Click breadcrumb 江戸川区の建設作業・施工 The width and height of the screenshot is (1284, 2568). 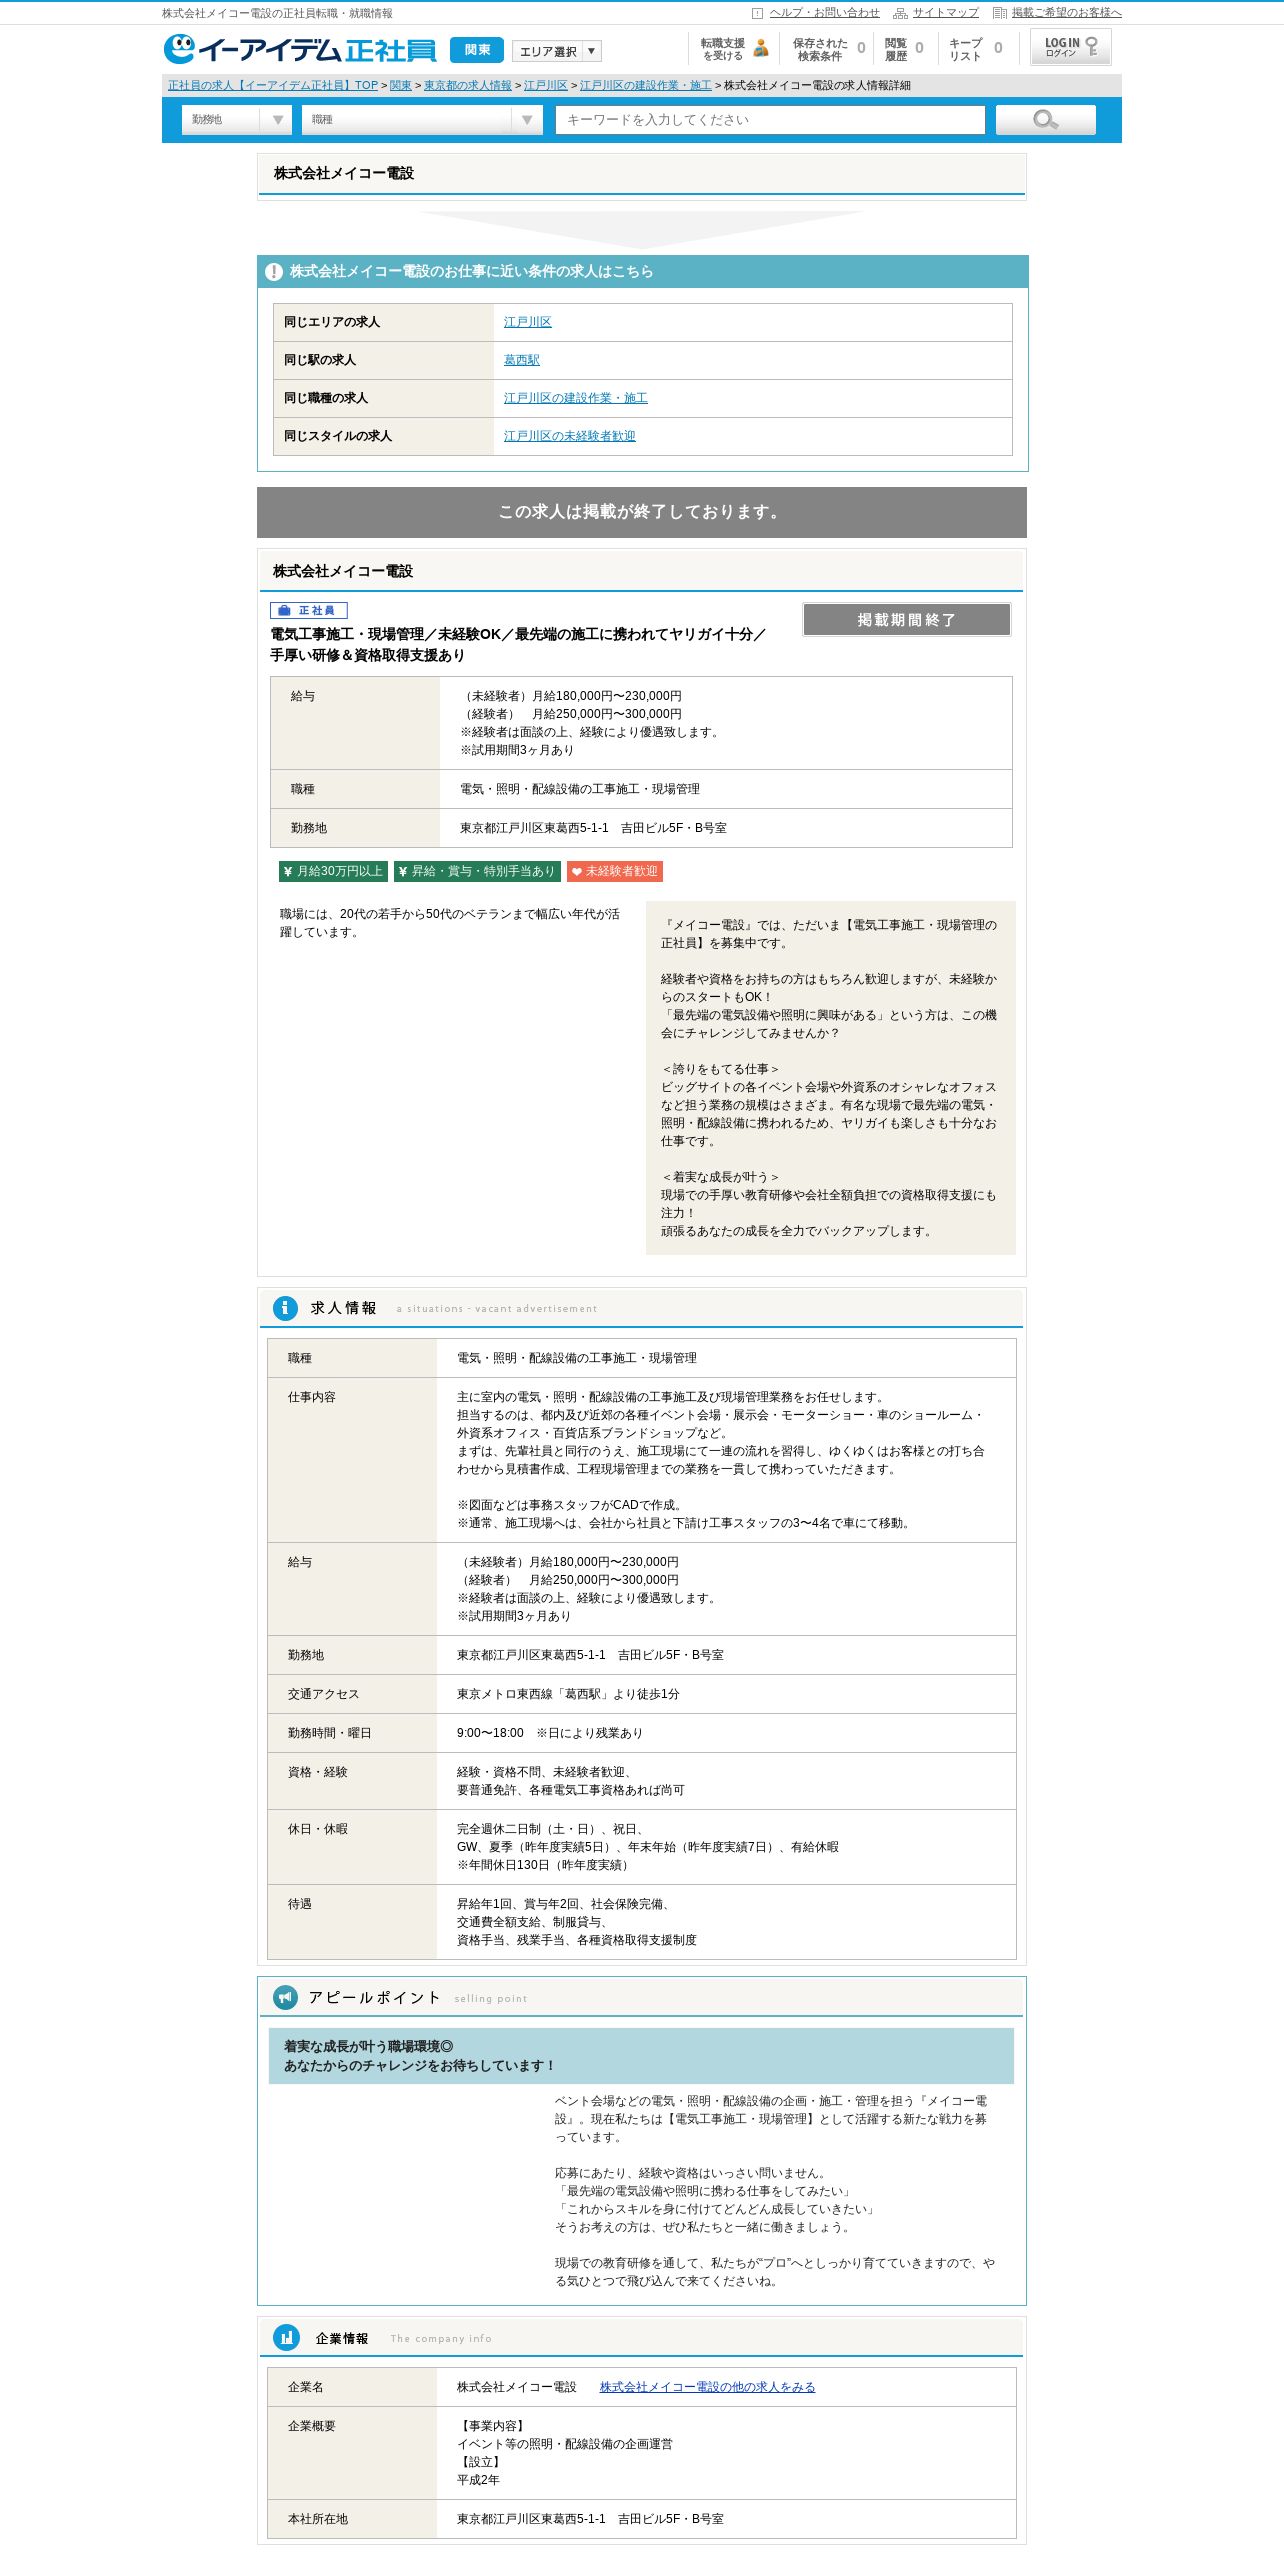pyautogui.click(x=645, y=86)
